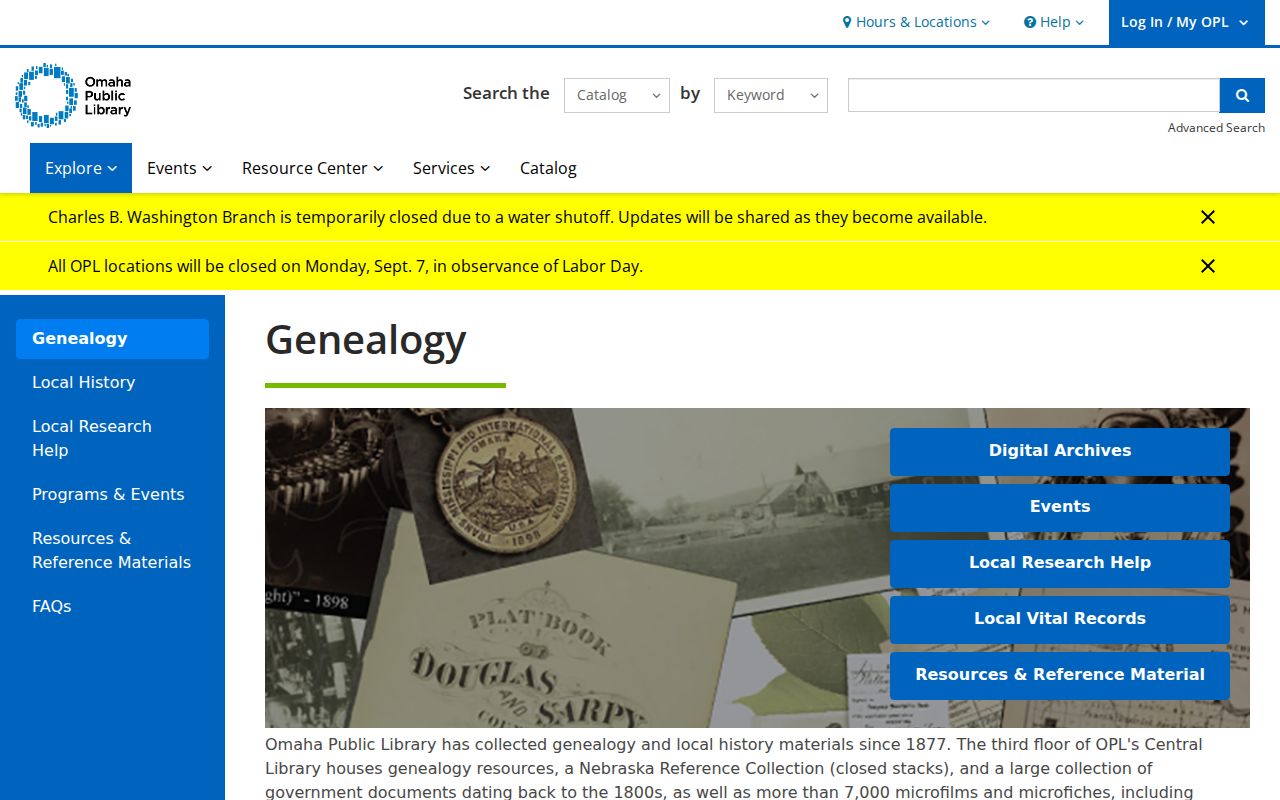This screenshot has width=1280, height=800.
Task: Expand the Help menu
Action: point(1054,22)
